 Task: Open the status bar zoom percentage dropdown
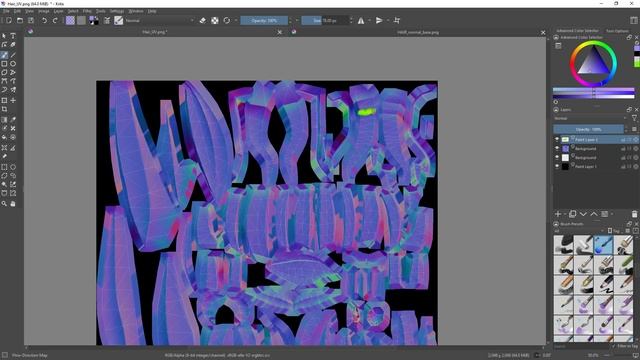pos(594,356)
